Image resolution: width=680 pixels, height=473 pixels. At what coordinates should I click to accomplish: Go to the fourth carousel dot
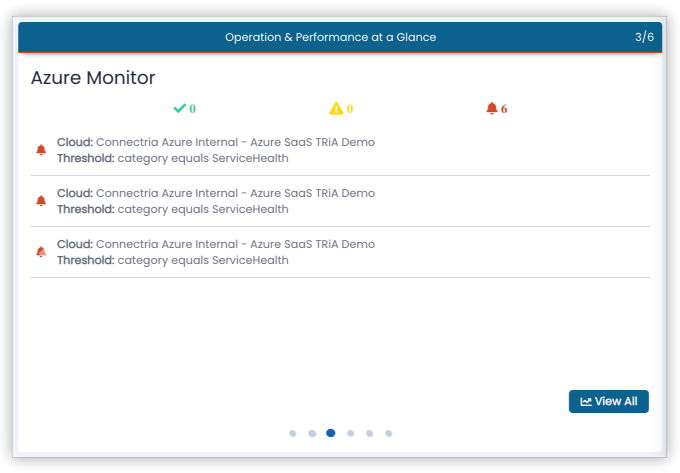[350, 433]
